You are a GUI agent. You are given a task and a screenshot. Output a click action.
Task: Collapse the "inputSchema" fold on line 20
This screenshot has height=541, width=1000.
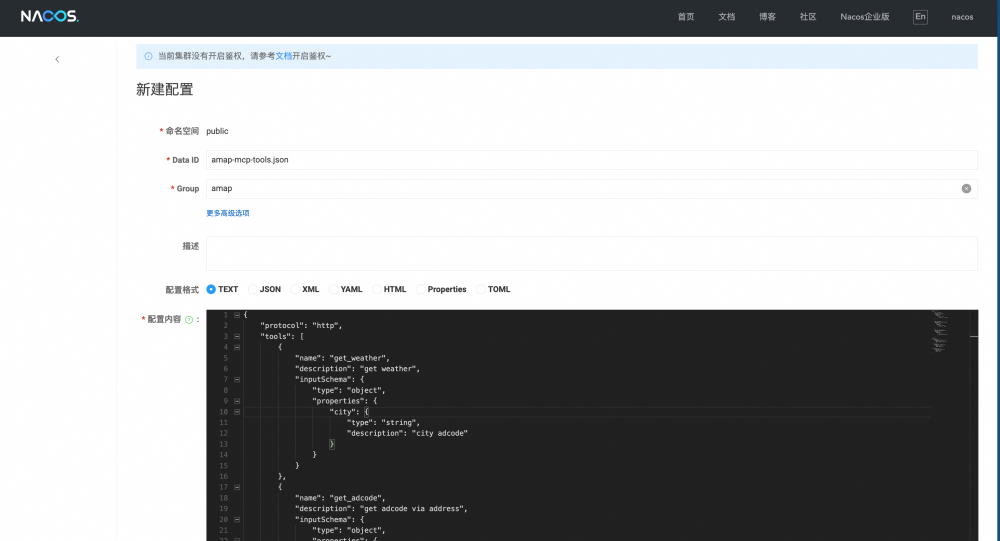[x=237, y=519]
